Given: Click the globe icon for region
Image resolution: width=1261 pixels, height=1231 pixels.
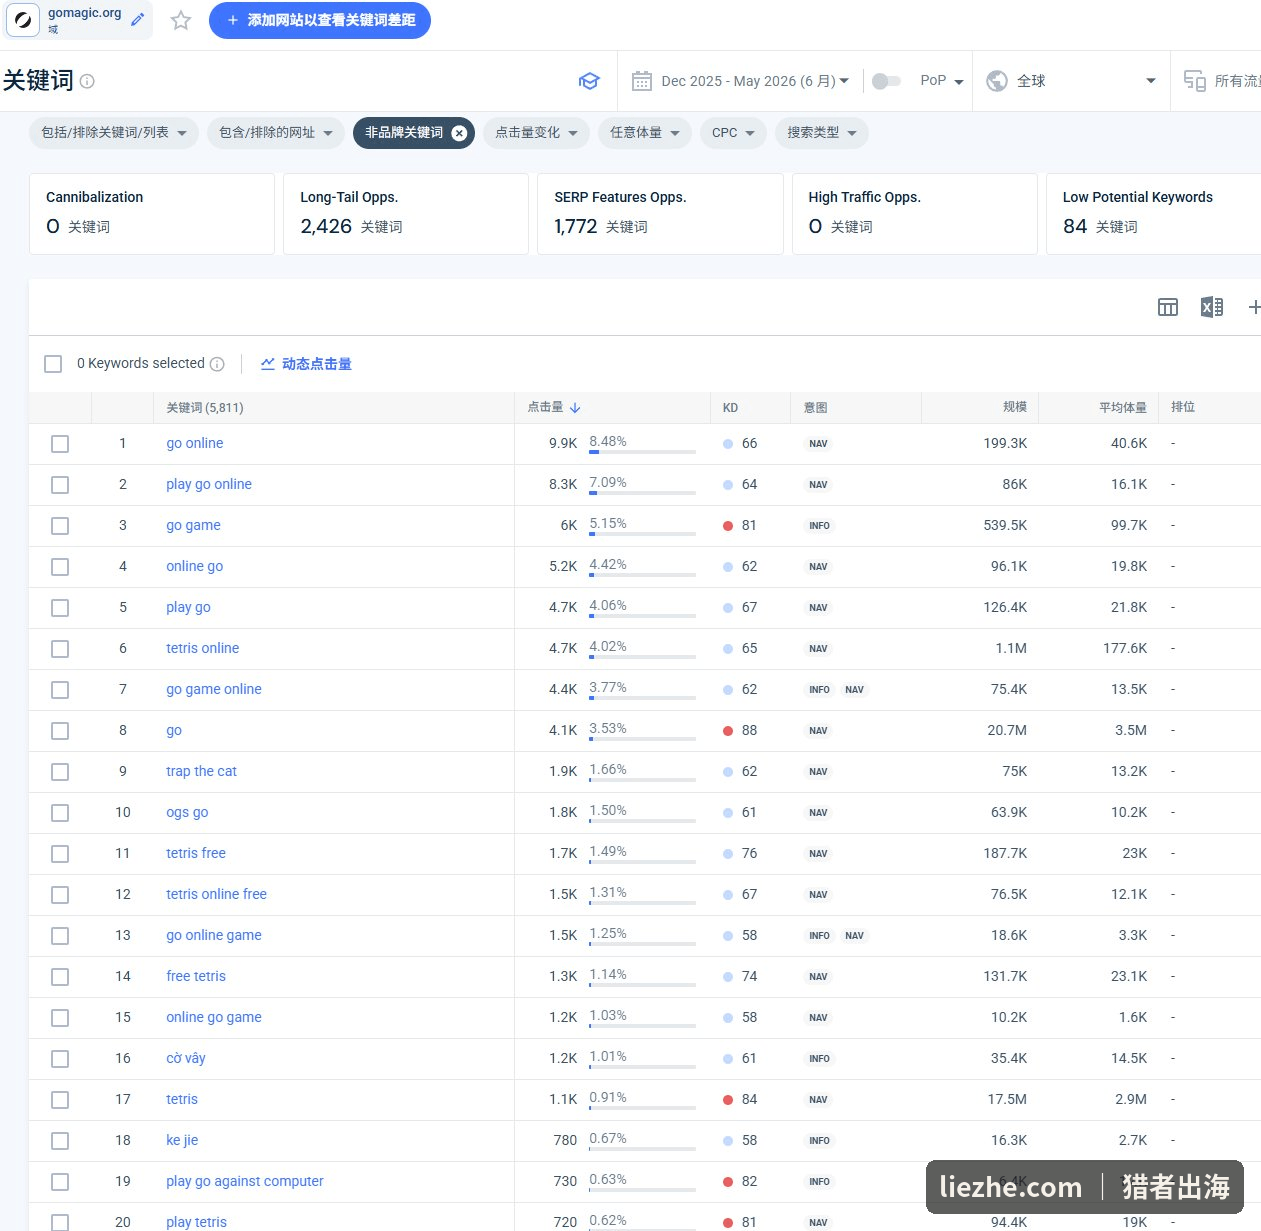Looking at the screenshot, I should pyautogui.click(x=997, y=81).
